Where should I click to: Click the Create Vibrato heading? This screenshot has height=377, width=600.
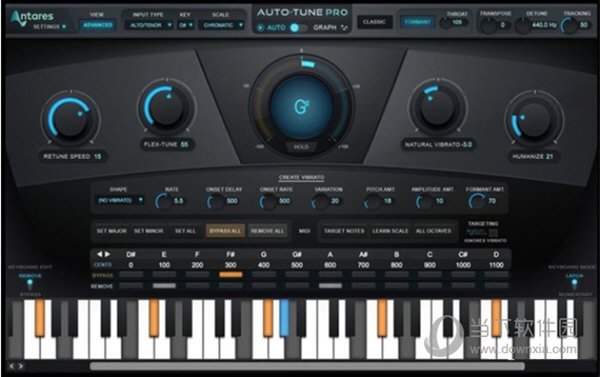click(302, 178)
